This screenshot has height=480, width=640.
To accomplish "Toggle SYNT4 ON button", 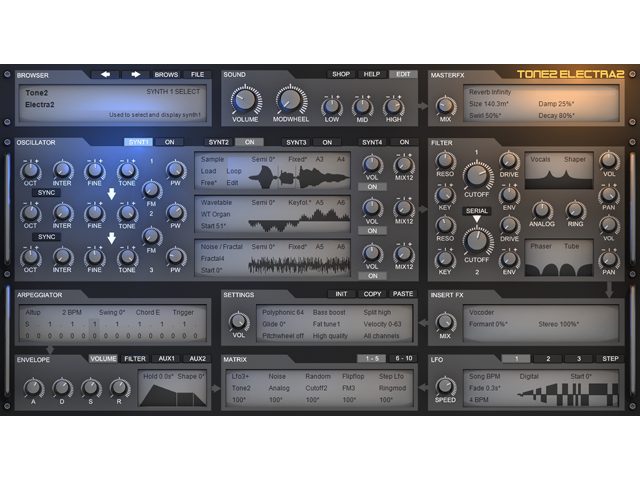I will click(404, 142).
